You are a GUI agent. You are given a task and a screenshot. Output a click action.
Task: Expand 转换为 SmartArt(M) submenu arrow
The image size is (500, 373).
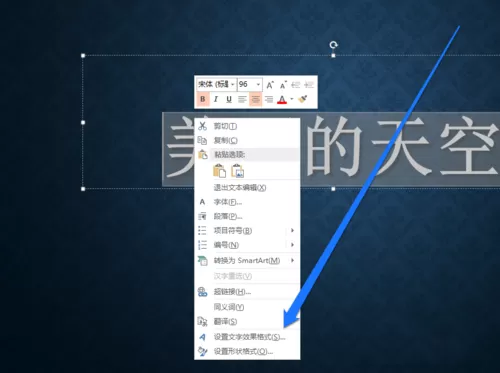(x=292, y=260)
